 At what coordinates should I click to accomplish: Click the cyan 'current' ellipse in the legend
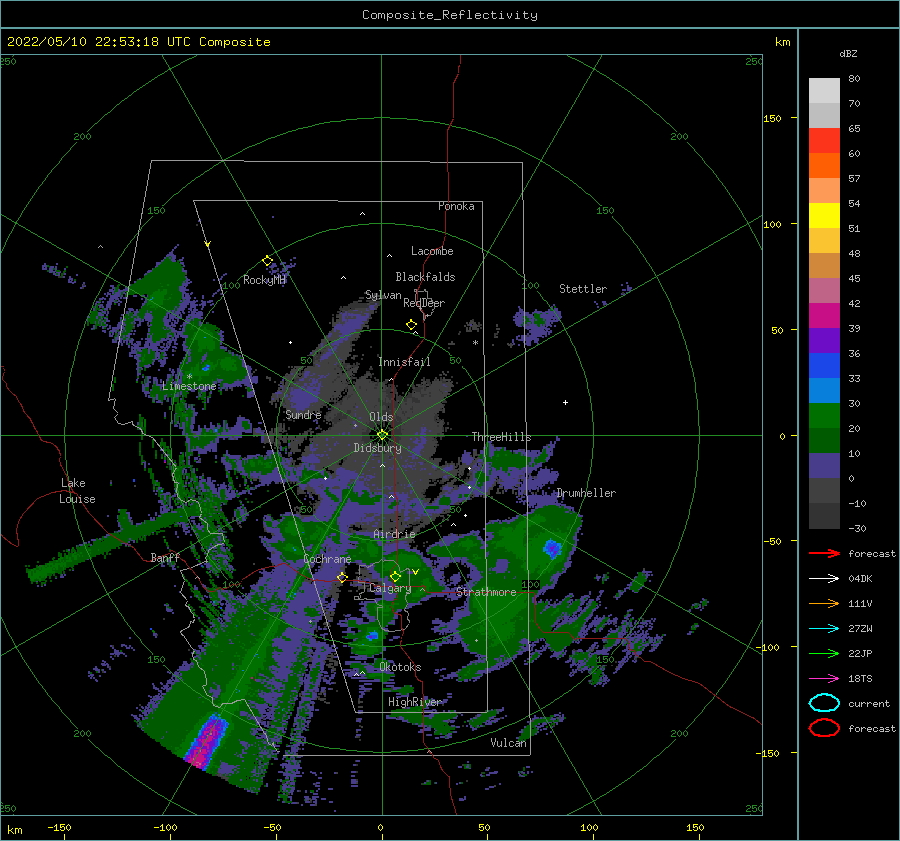[824, 703]
